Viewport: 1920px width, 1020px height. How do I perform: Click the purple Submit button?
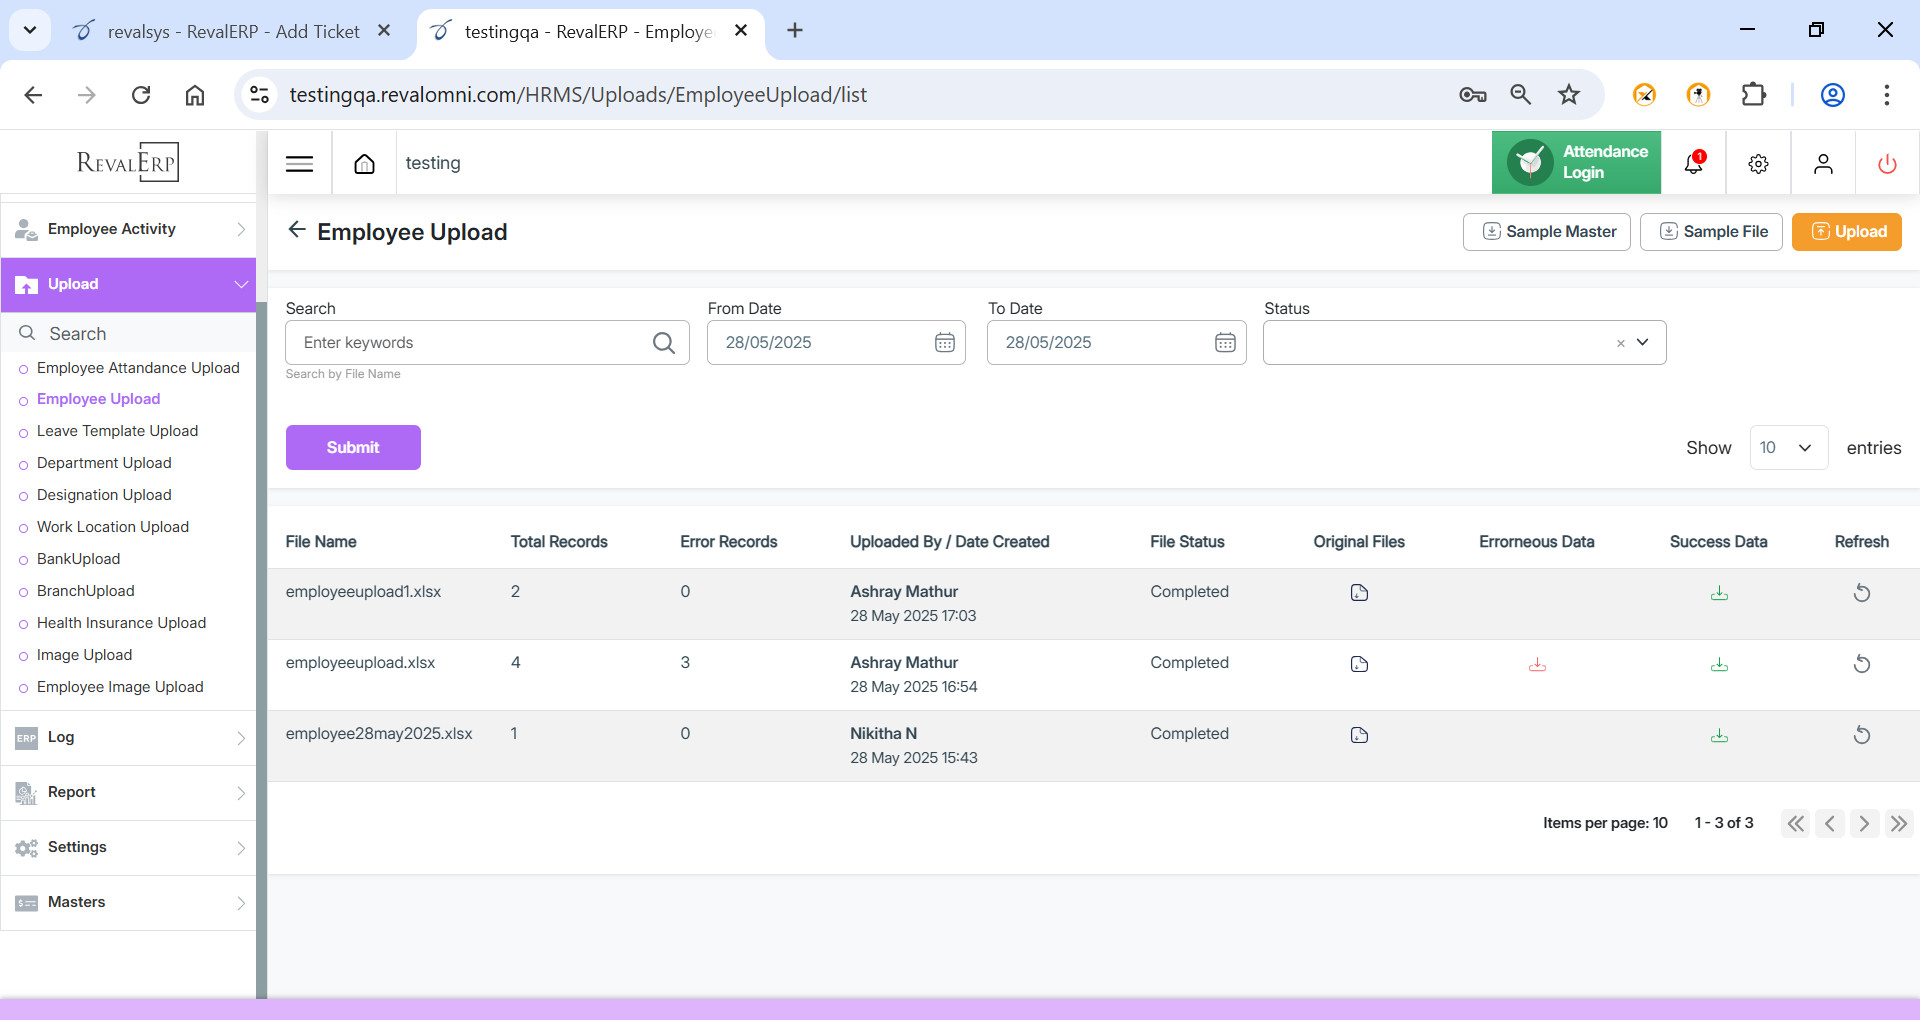pos(353,448)
